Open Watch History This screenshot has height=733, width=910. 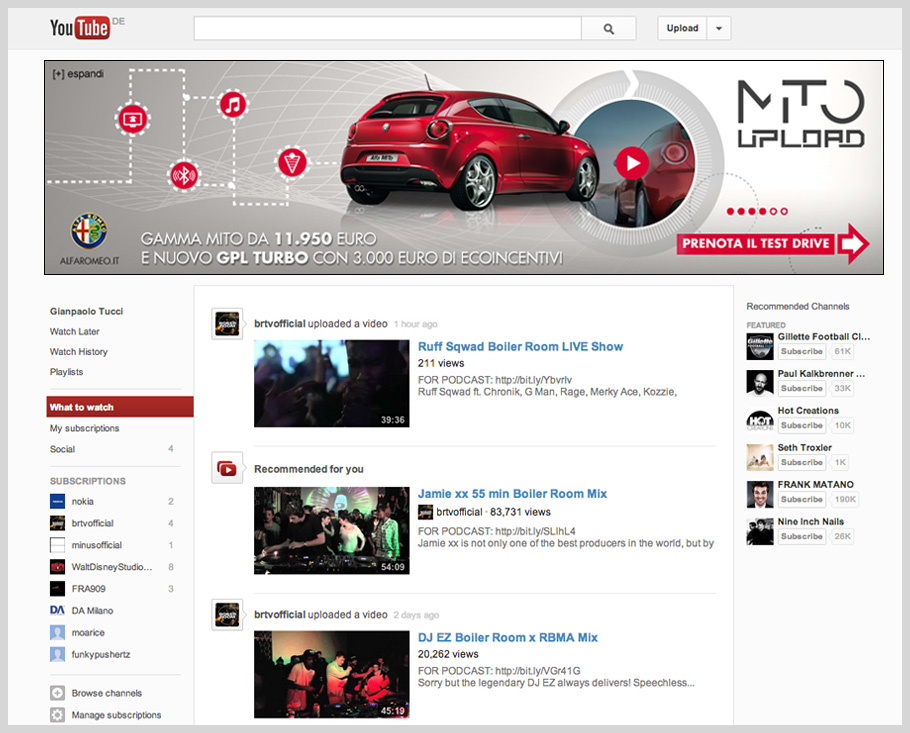pos(78,352)
